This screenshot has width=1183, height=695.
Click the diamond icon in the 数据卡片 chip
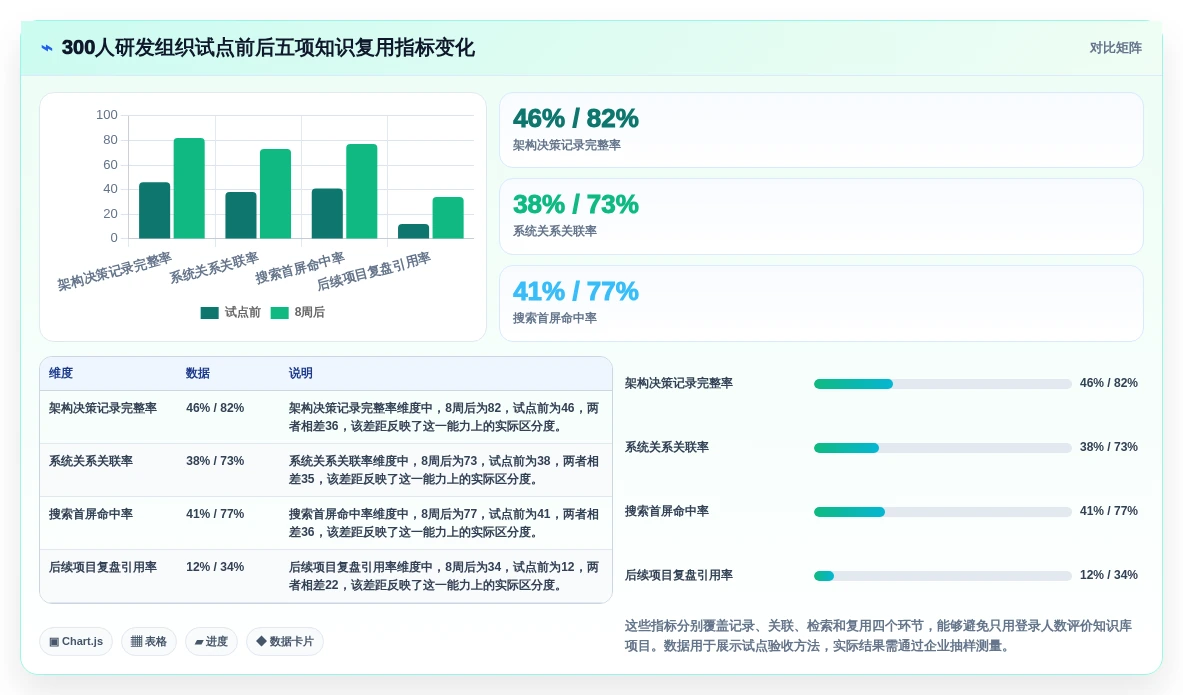[x=261, y=641]
